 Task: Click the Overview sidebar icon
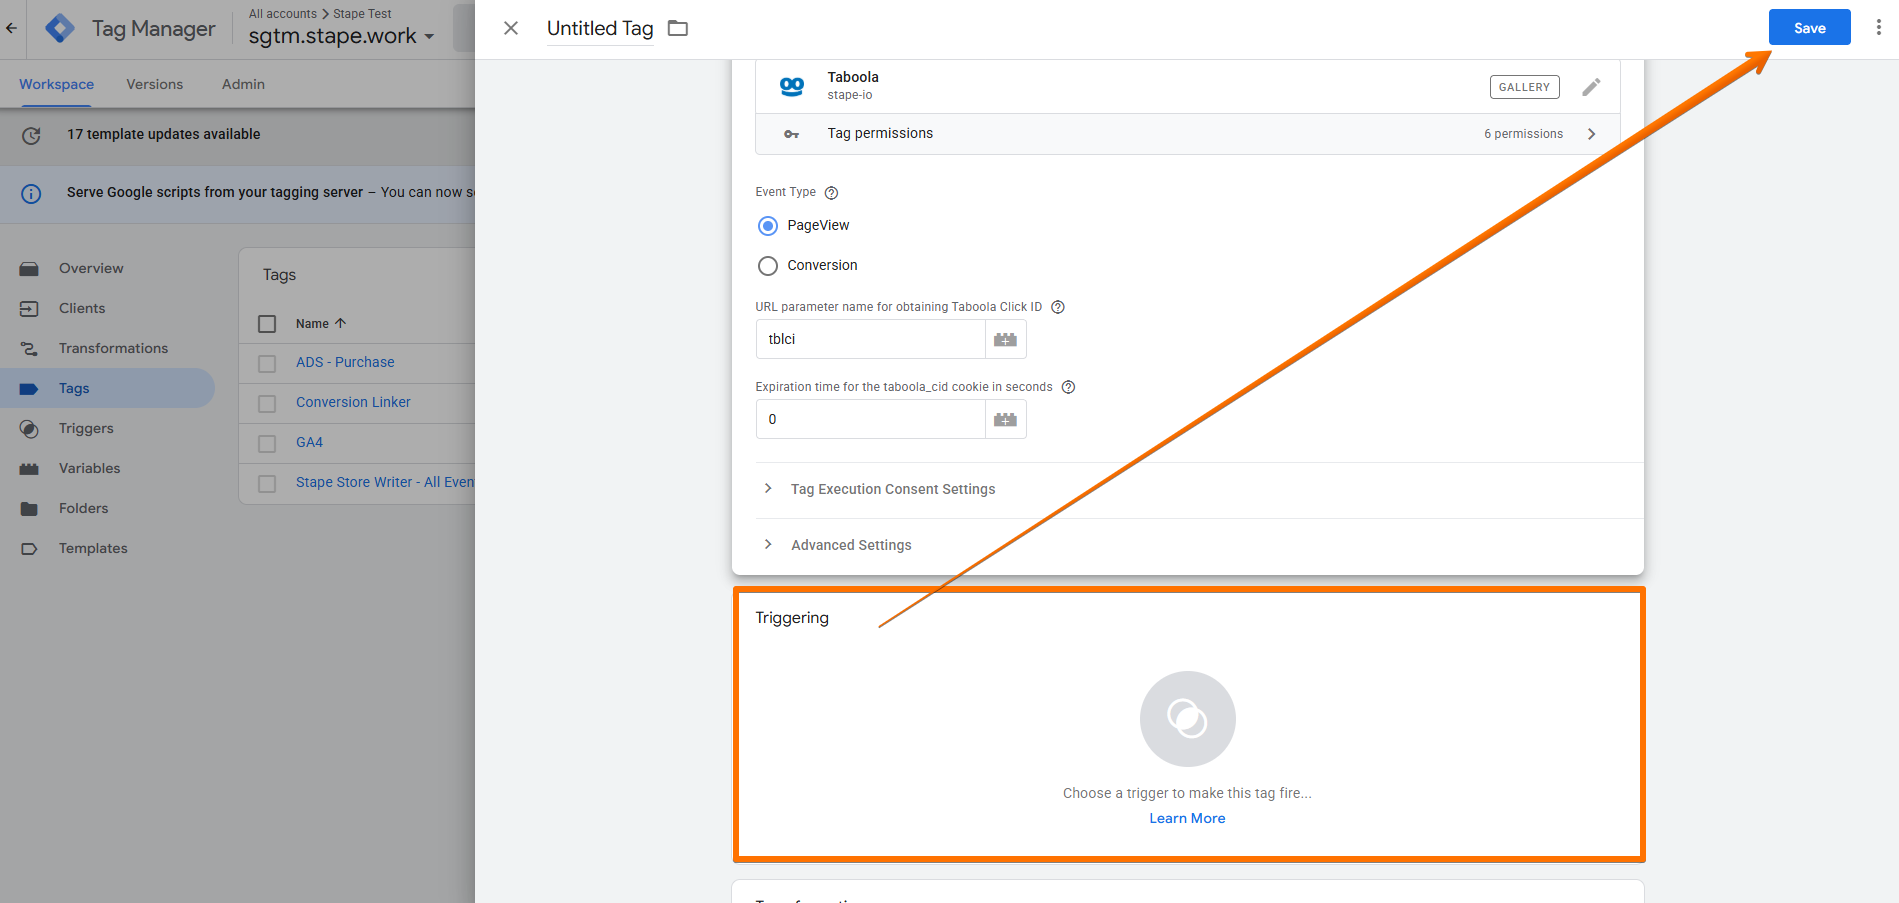pyautogui.click(x=29, y=269)
